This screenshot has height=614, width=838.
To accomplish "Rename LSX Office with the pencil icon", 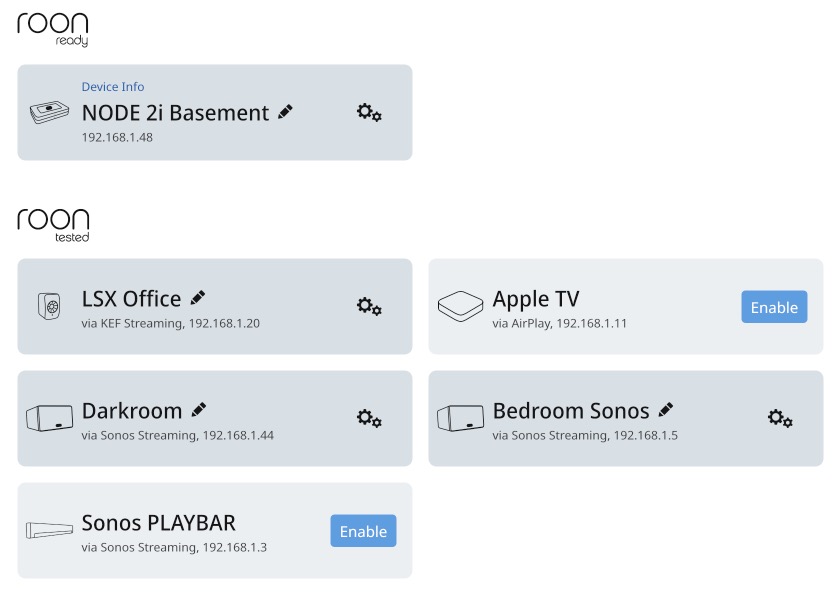I will (x=197, y=297).
